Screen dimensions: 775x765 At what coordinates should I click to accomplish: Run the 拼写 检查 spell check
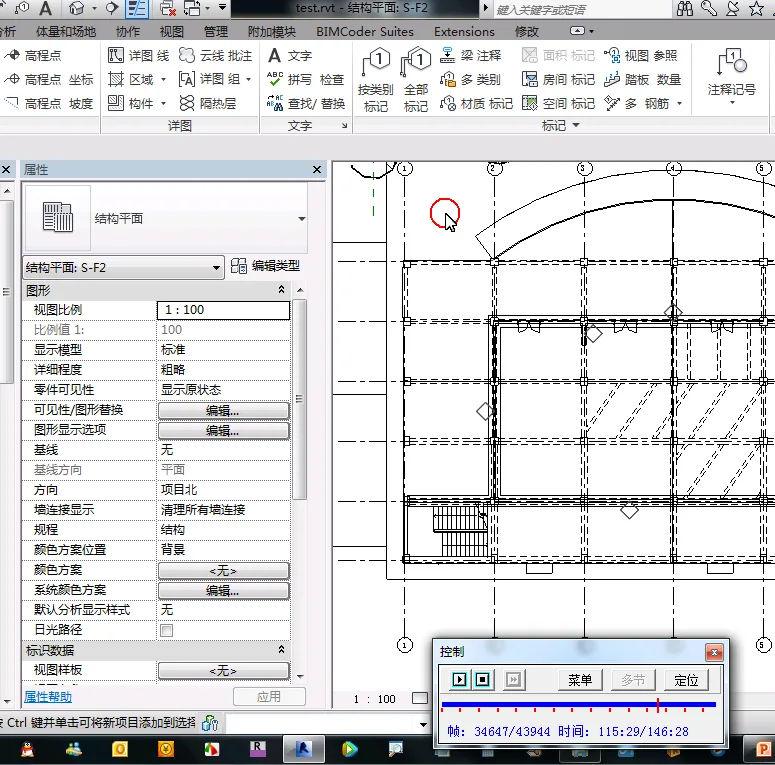pyautogui.click(x=305, y=79)
